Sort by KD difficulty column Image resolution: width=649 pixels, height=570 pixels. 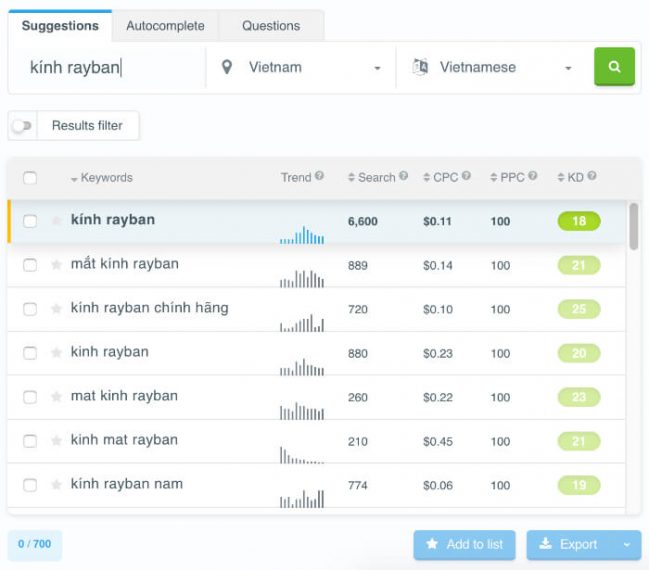pos(570,177)
